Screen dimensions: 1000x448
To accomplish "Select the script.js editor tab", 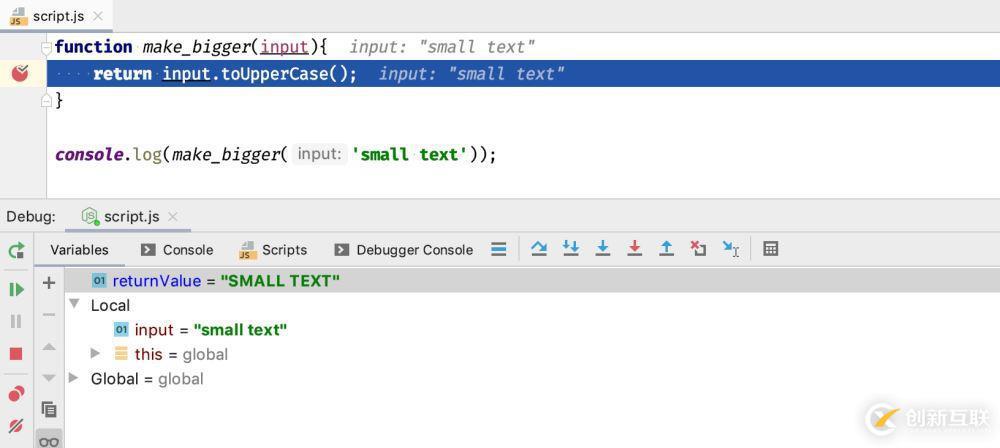I will point(56,16).
